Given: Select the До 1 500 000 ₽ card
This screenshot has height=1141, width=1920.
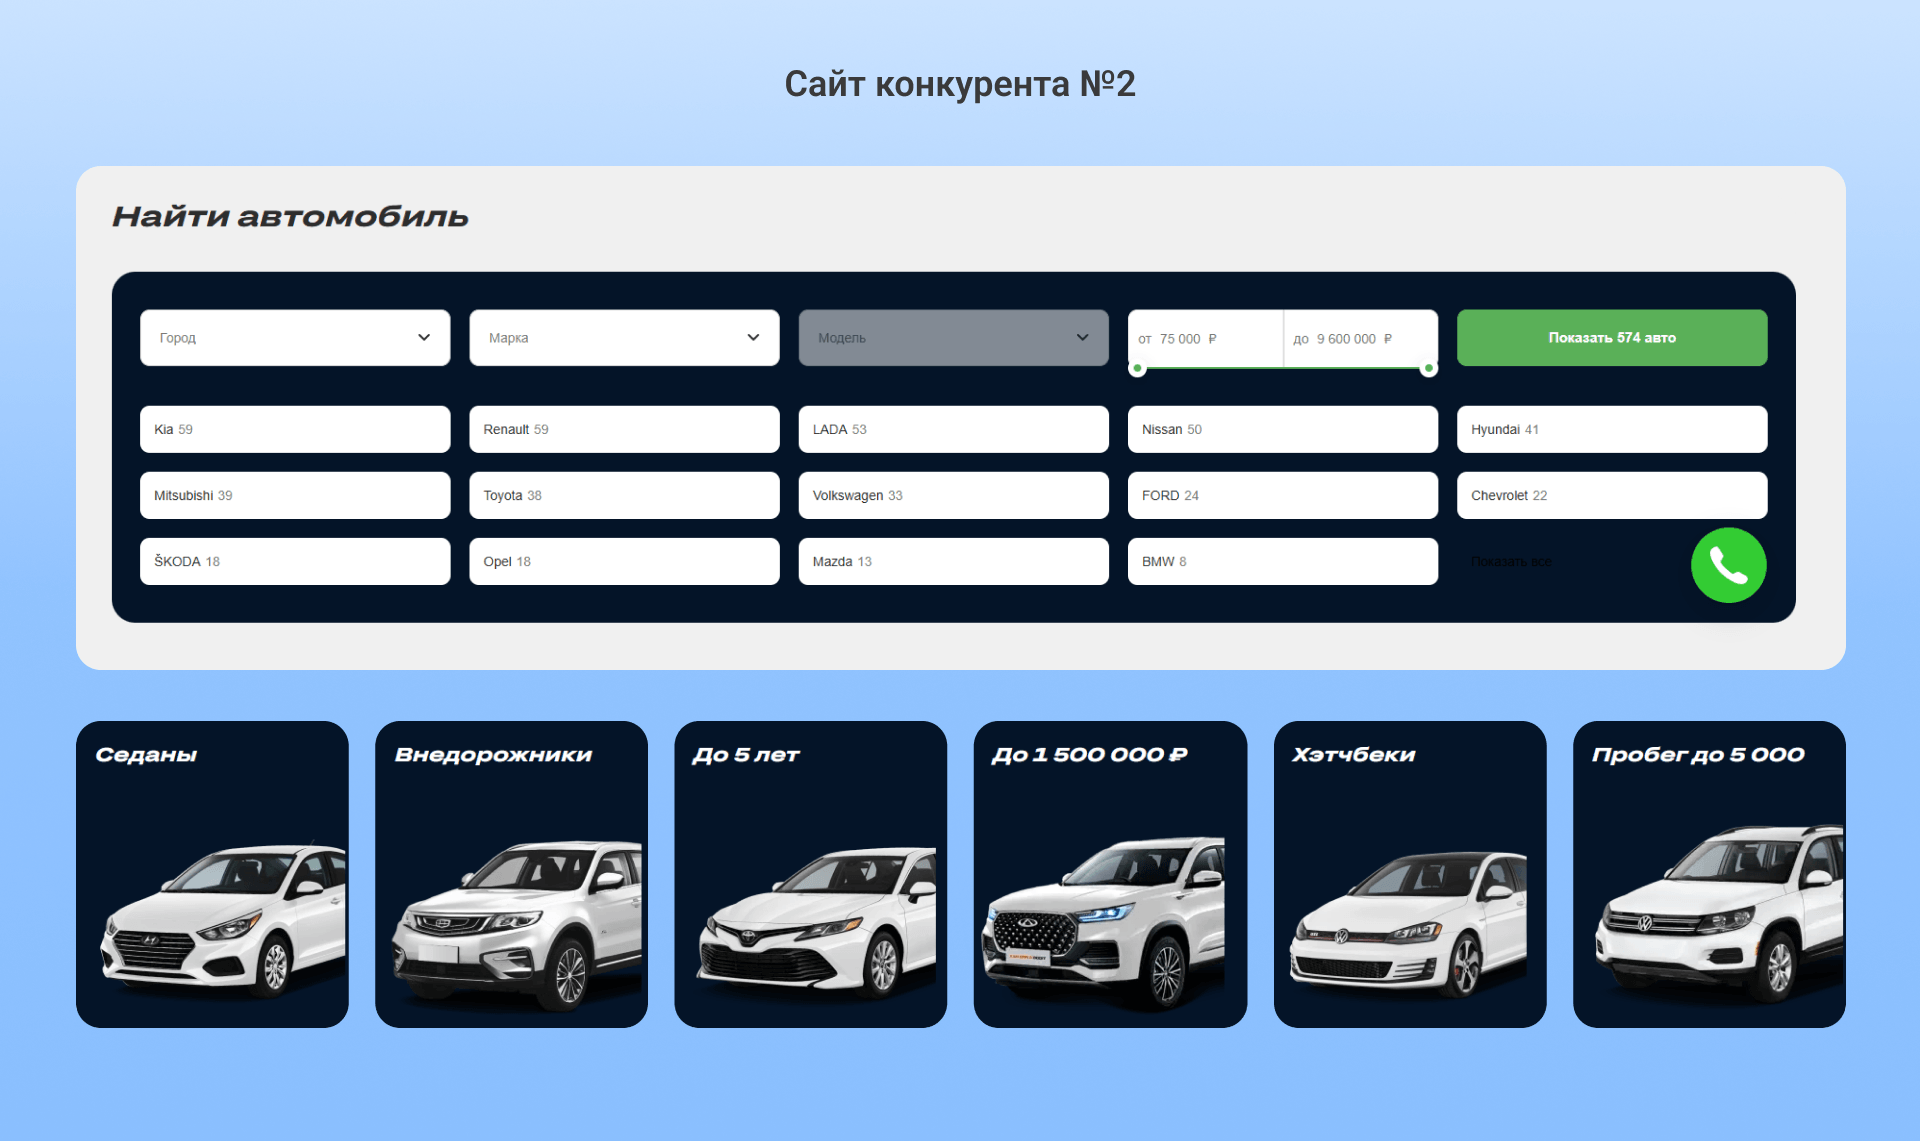Looking at the screenshot, I should [1110, 874].
